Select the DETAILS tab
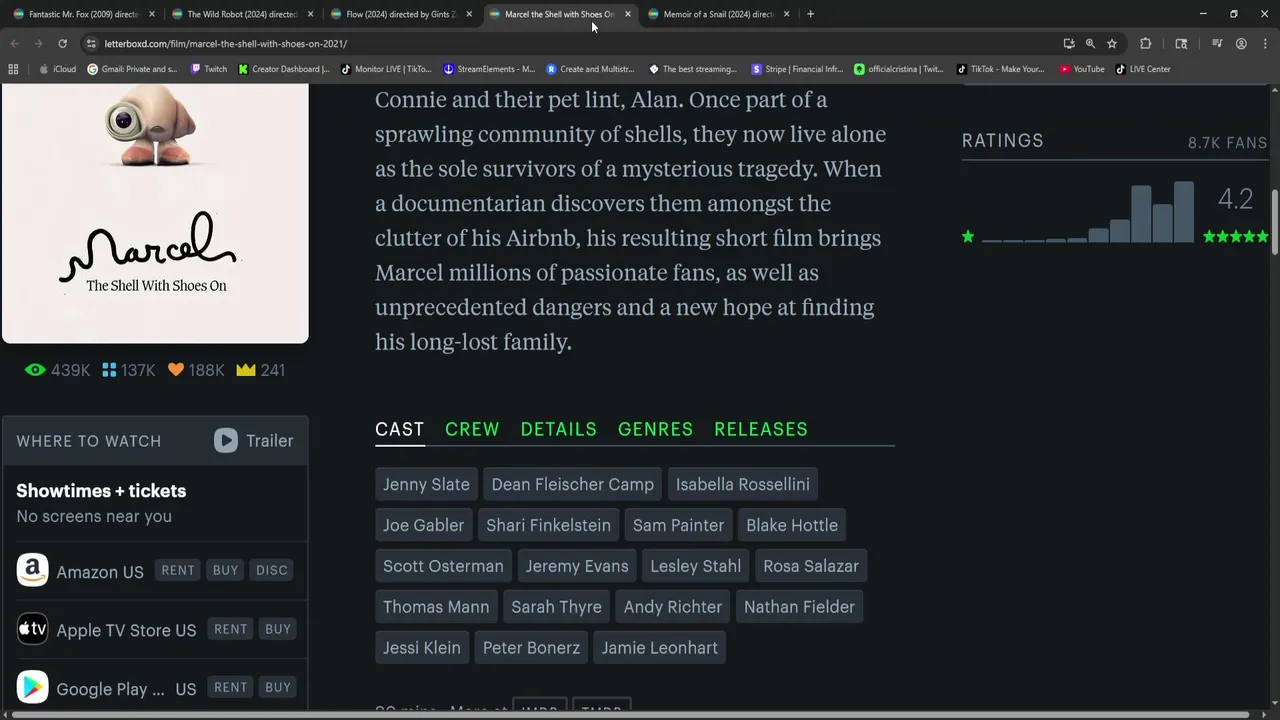Image resolution: width=1280 pixels, height=720 pixels. click(559, 429)
